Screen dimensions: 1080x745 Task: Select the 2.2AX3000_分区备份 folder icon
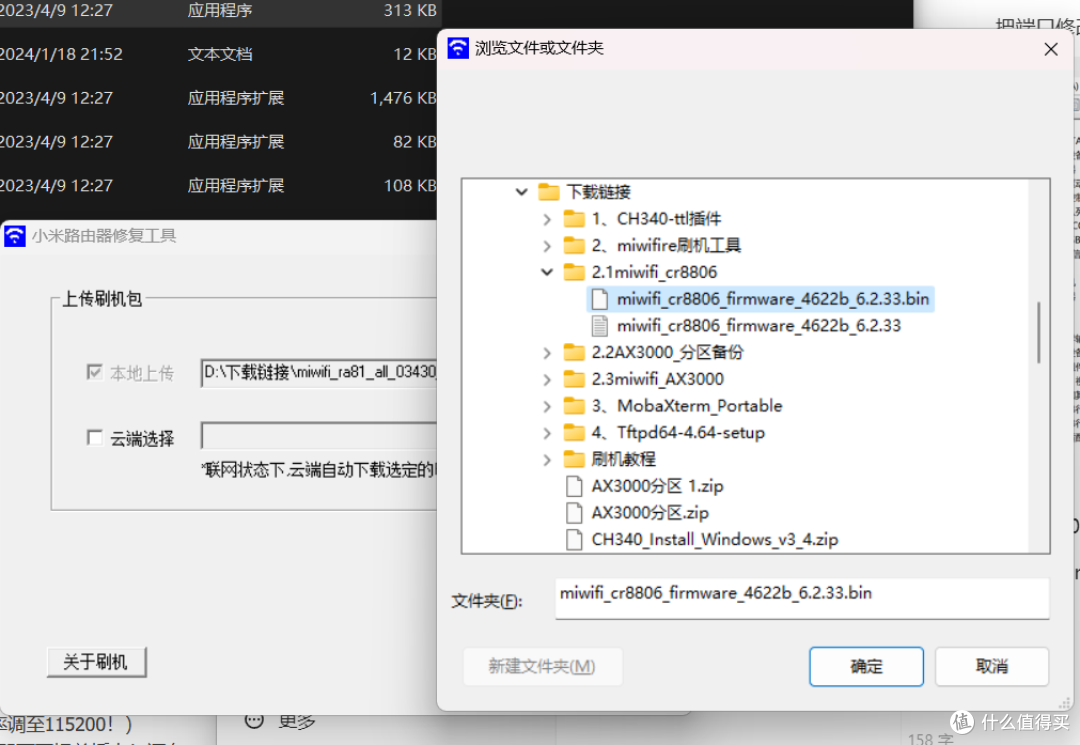574,353
